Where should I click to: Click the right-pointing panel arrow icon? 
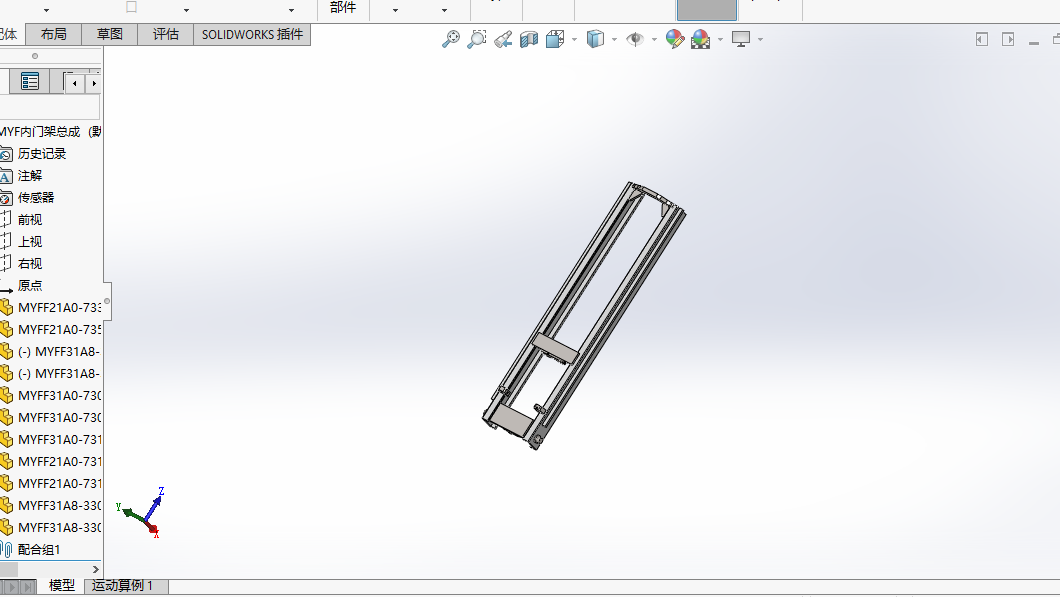[1008, 39]
